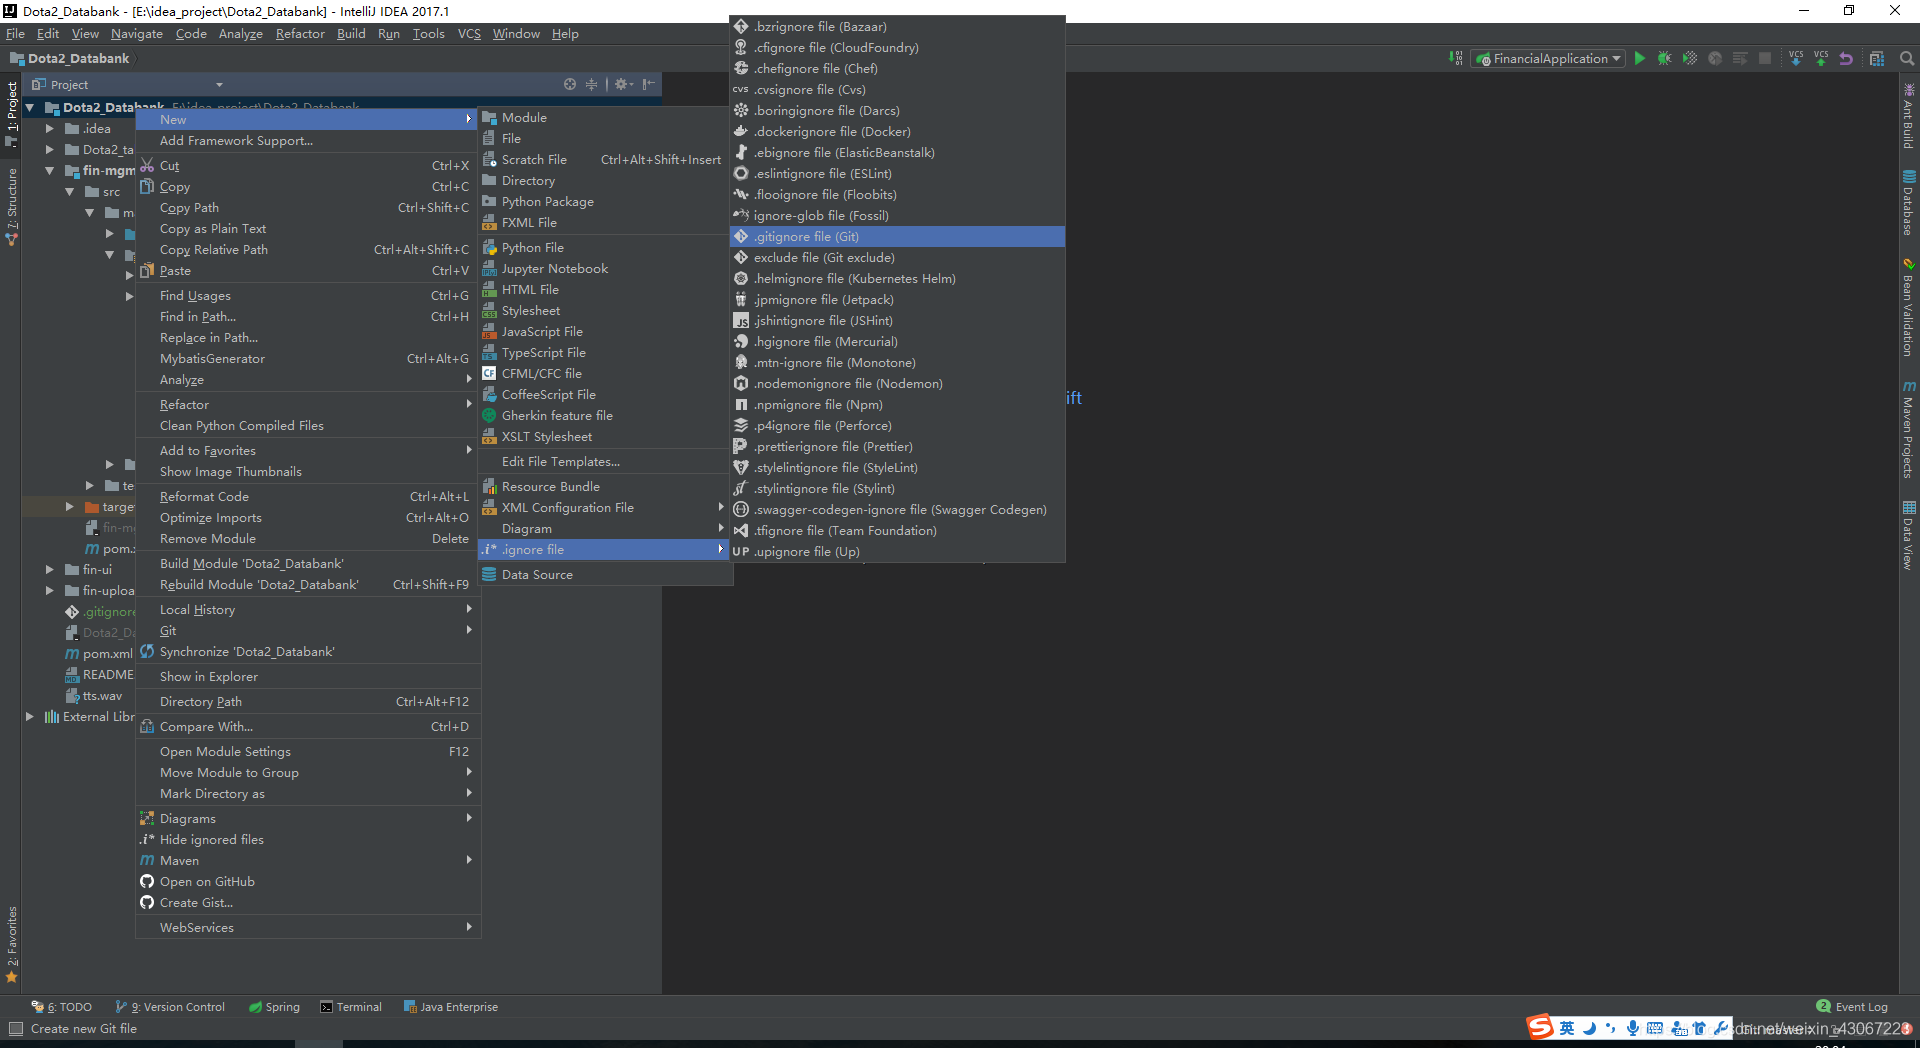Open VCS menu in menu bar
The height and width of the screenshot is (1048, 1920).
tap(469, 34)
